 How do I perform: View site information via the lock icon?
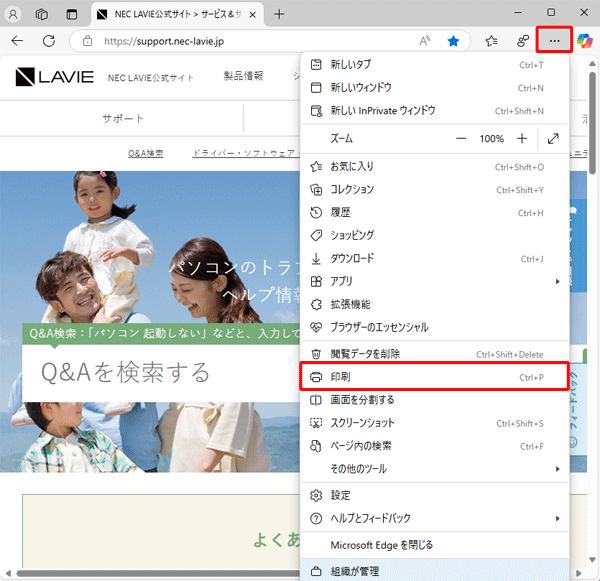point(88,41)
